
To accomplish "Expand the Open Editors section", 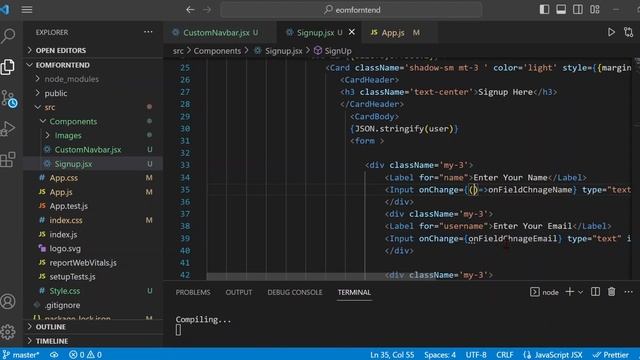I will tap(60, 51).
